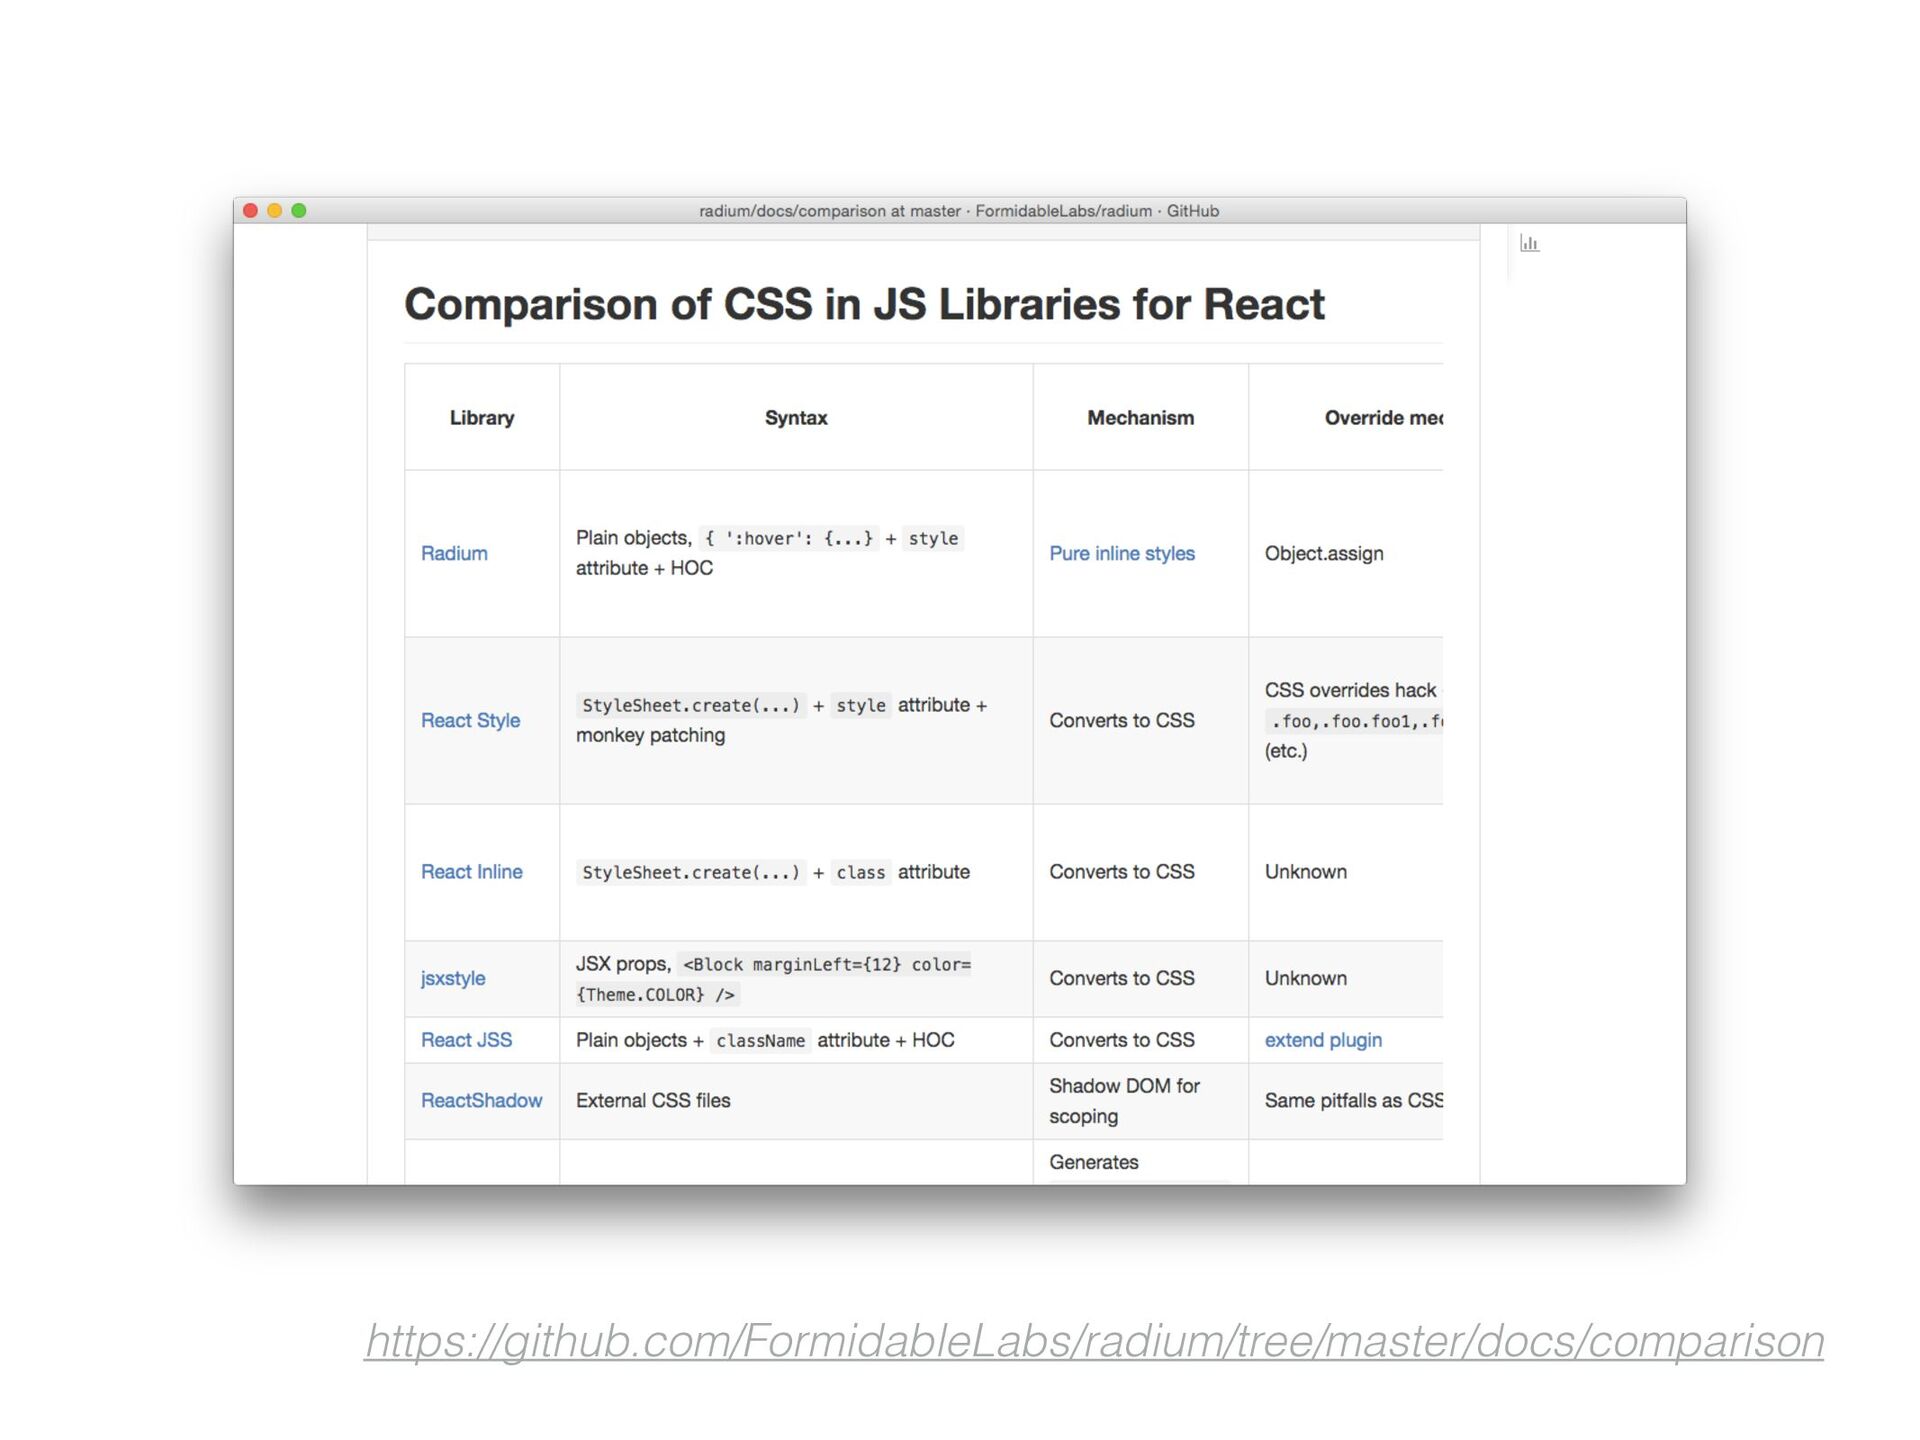Image resolution: width=1920 pixels, height=1440 pixels.
Task: Open the React Style library link
Action: click(470, 720)
